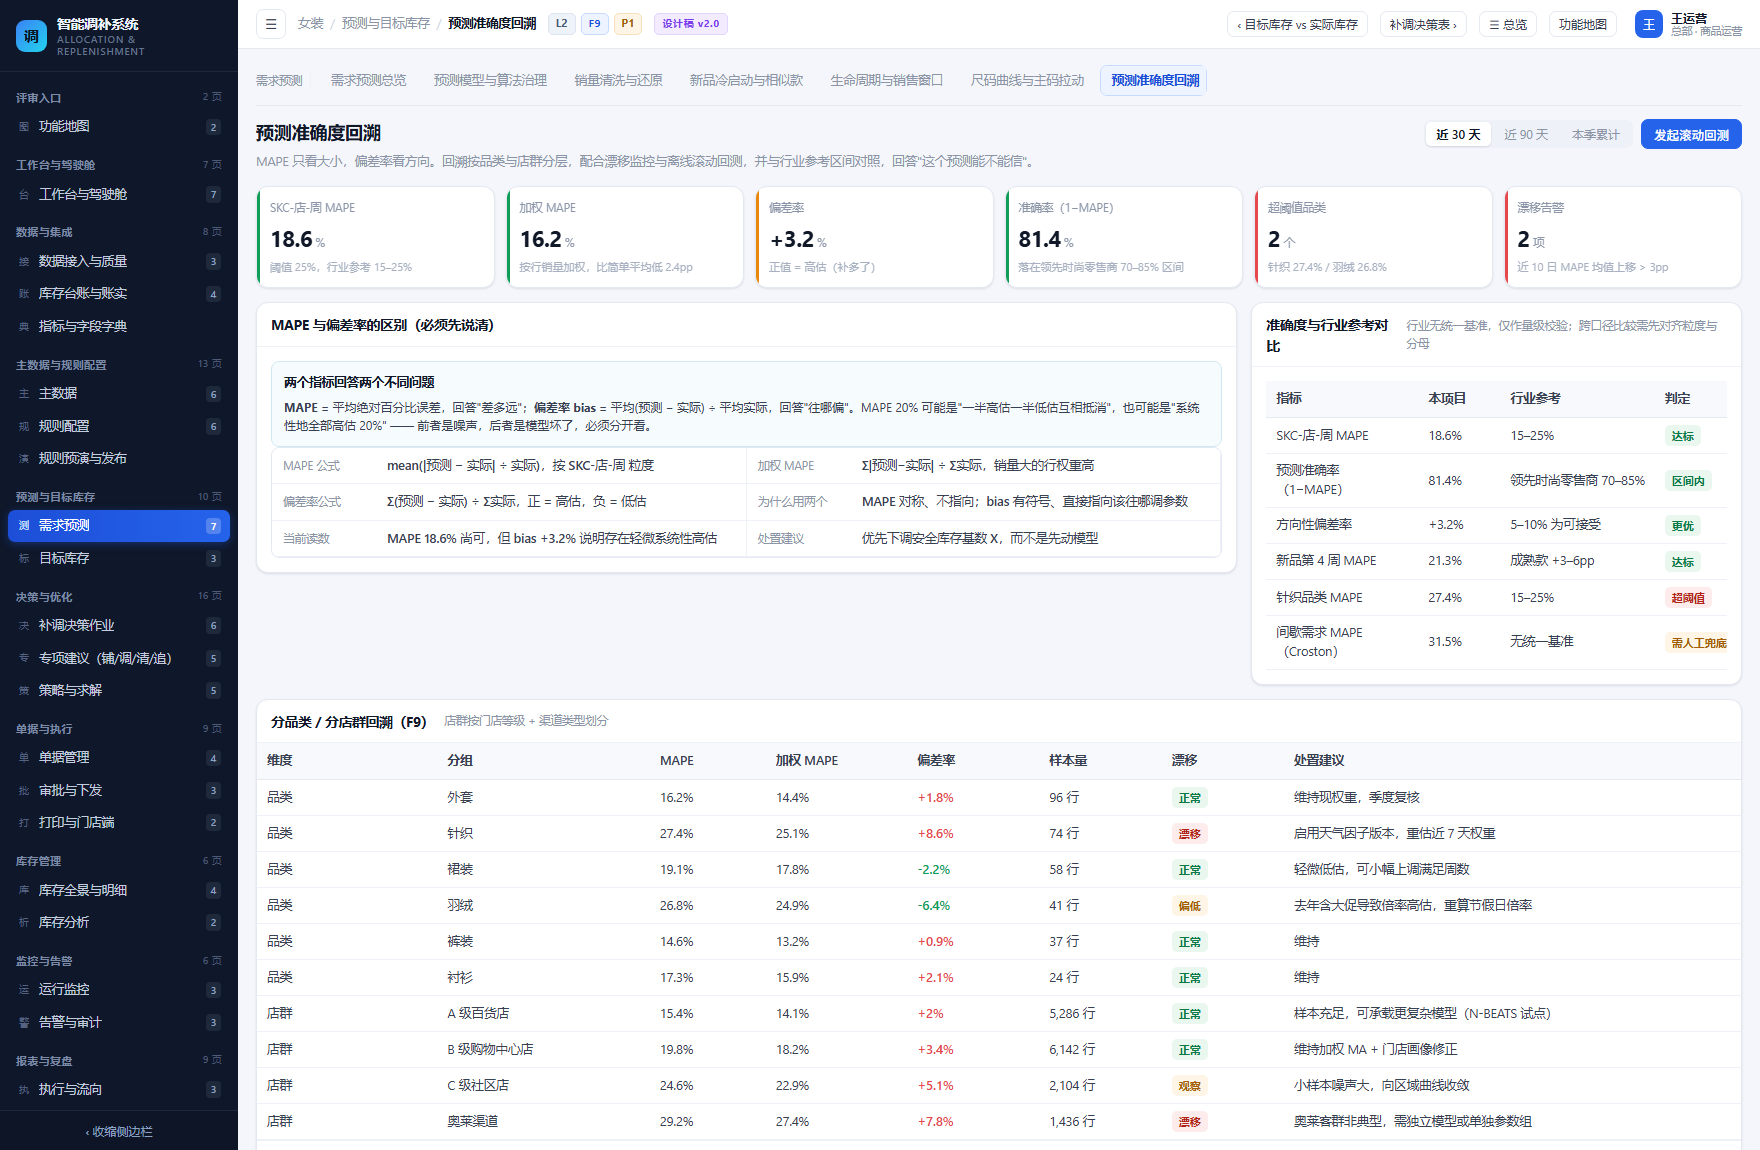
Task: Click the 超阈值 badge for 针织品类 MAPE
Action: point(1688,598)
